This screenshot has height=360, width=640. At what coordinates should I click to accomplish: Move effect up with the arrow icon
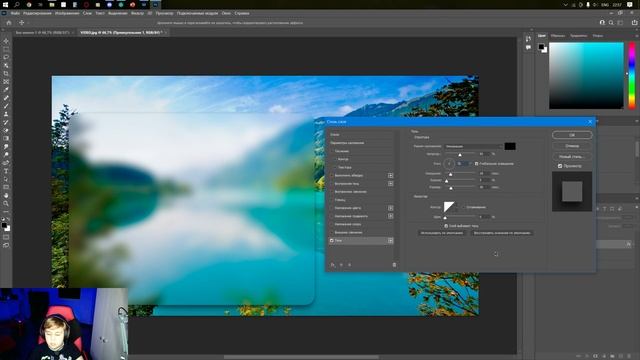tap(341, 265)
